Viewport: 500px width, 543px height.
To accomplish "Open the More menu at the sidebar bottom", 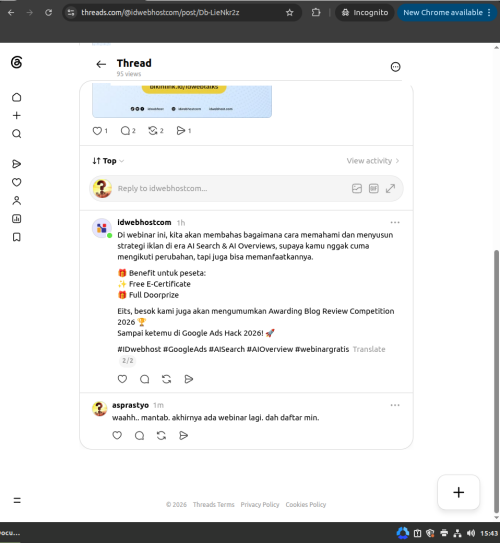I will coord(17,500).
